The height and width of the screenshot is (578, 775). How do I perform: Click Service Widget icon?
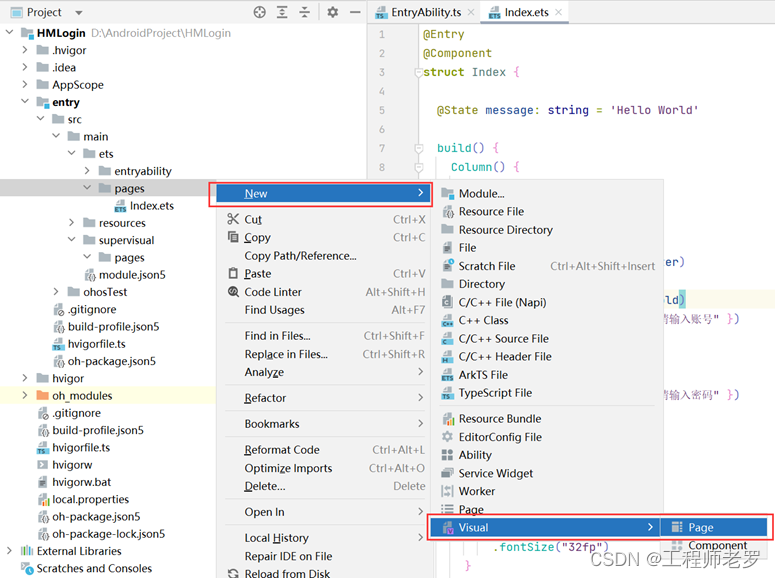coord(447,473)
